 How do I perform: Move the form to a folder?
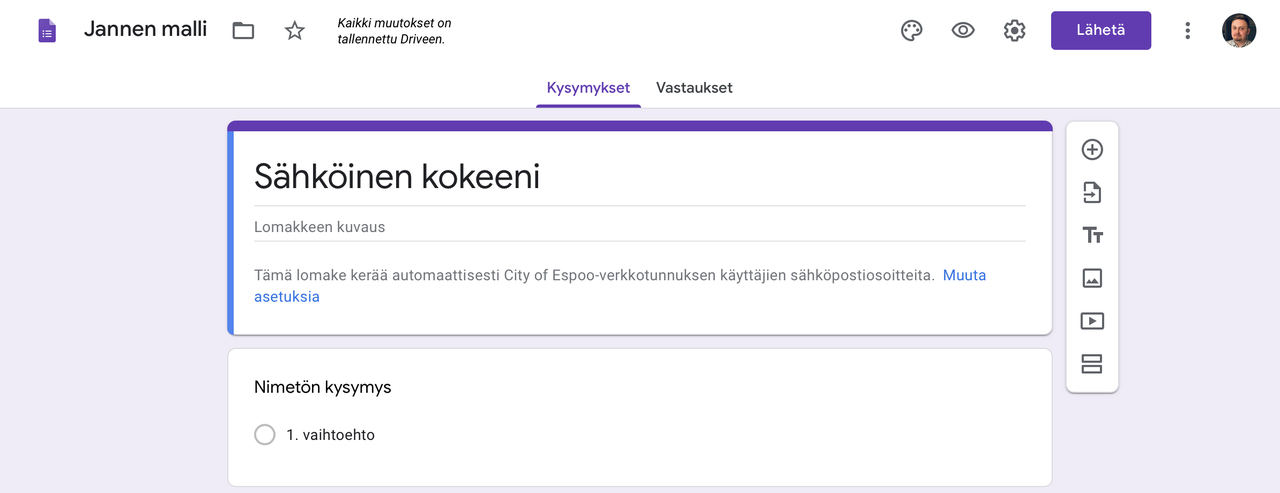pyautogui.click(x=243, y=30)
